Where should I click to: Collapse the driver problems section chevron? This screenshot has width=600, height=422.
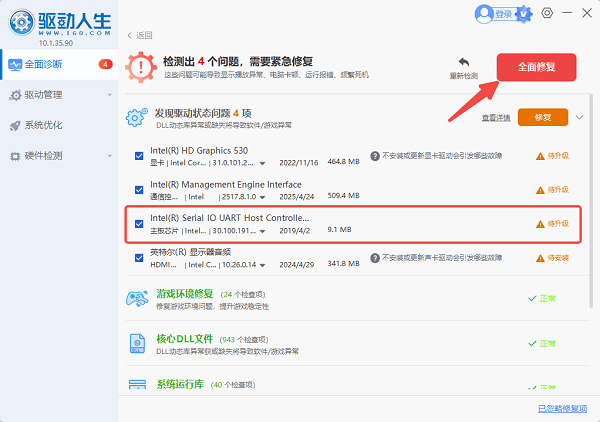coord(579,117)
